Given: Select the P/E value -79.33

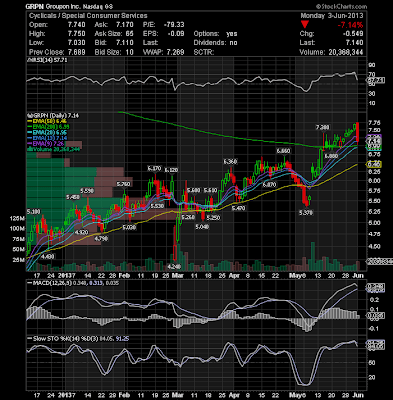Looking at the screenshot, I should click(174, 25).
